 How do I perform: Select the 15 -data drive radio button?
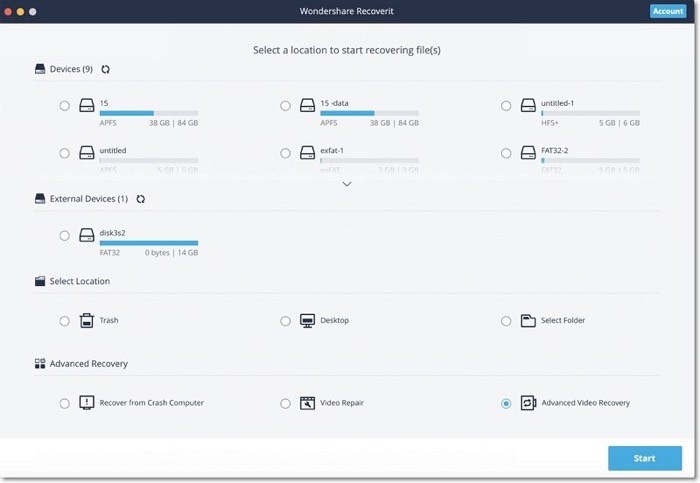[285, 106]
